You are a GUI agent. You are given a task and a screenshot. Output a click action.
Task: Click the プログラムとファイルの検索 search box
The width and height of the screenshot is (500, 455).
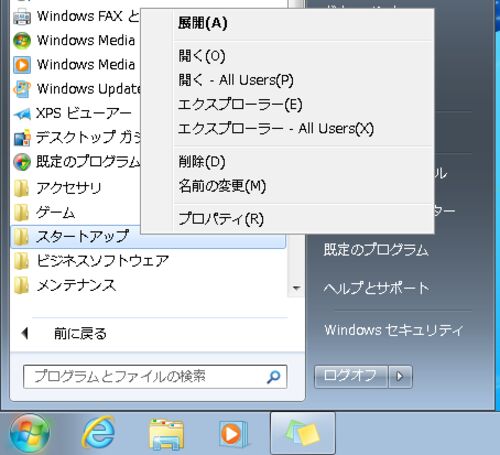pyautogui.click(x=155, y=377)
